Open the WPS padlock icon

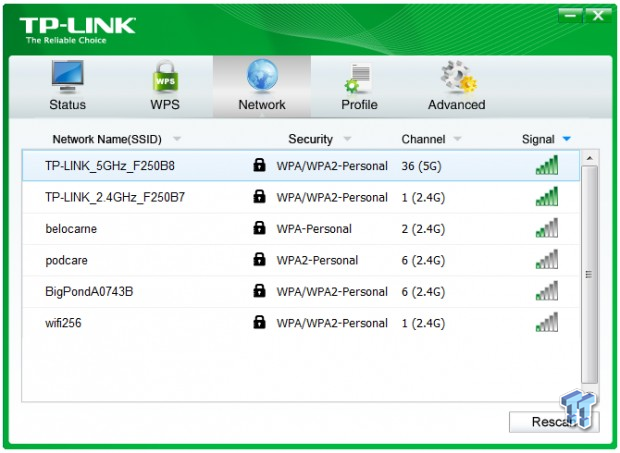165,76
